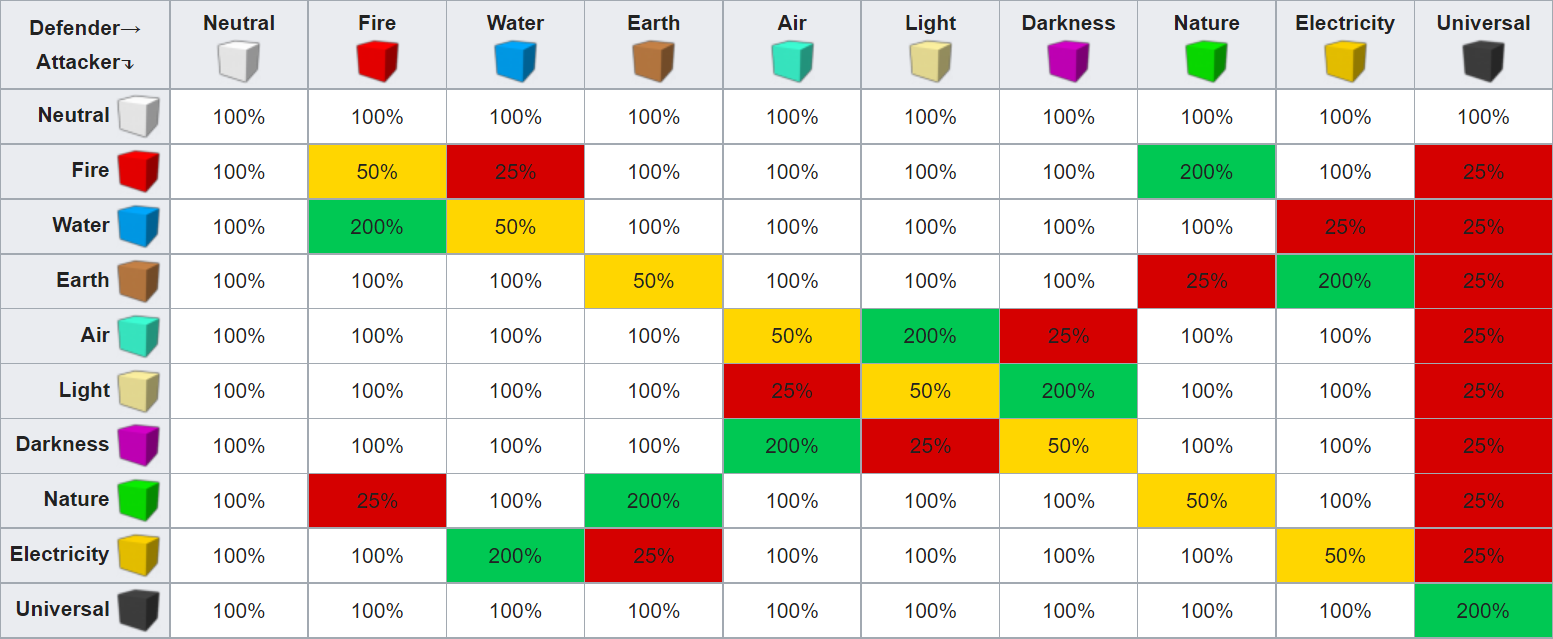Select the yellow Electricity cube in the left attacker column
The height and width of the screenshot is (639, 1553).
139,555
